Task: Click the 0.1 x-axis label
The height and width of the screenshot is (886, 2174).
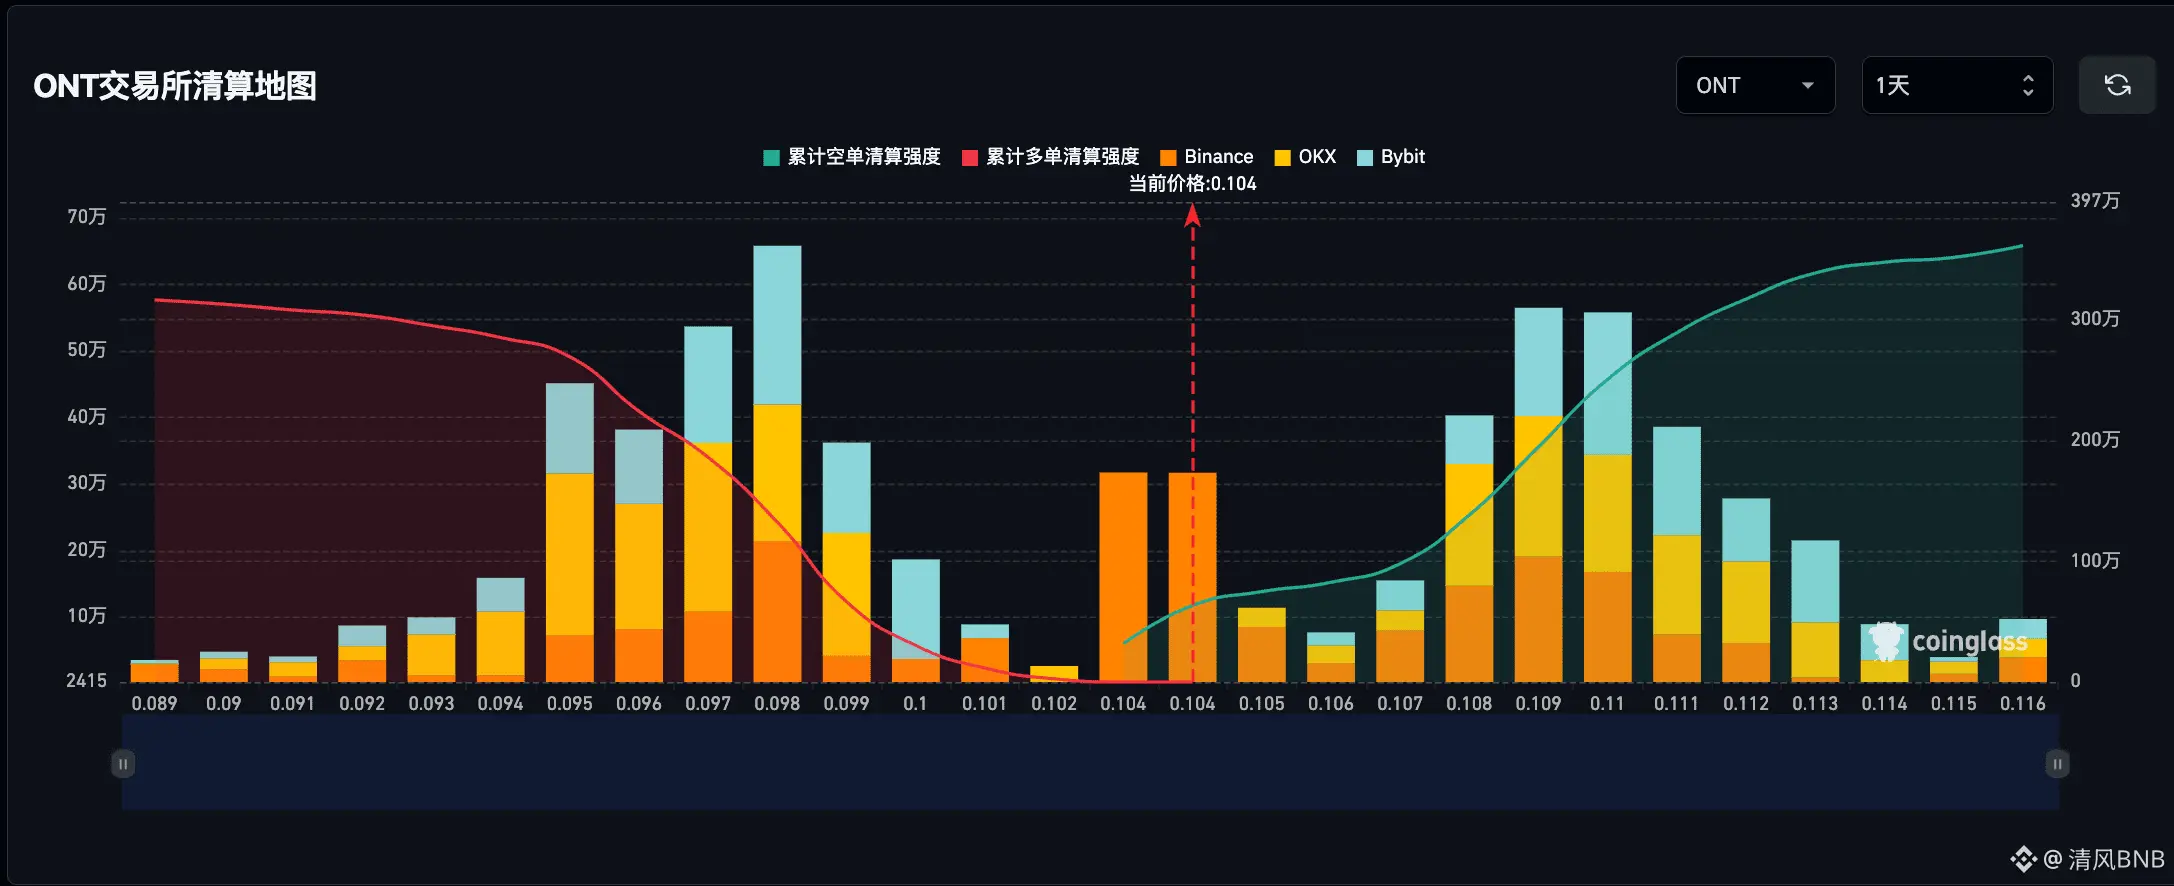Action: tap(915, 704)
